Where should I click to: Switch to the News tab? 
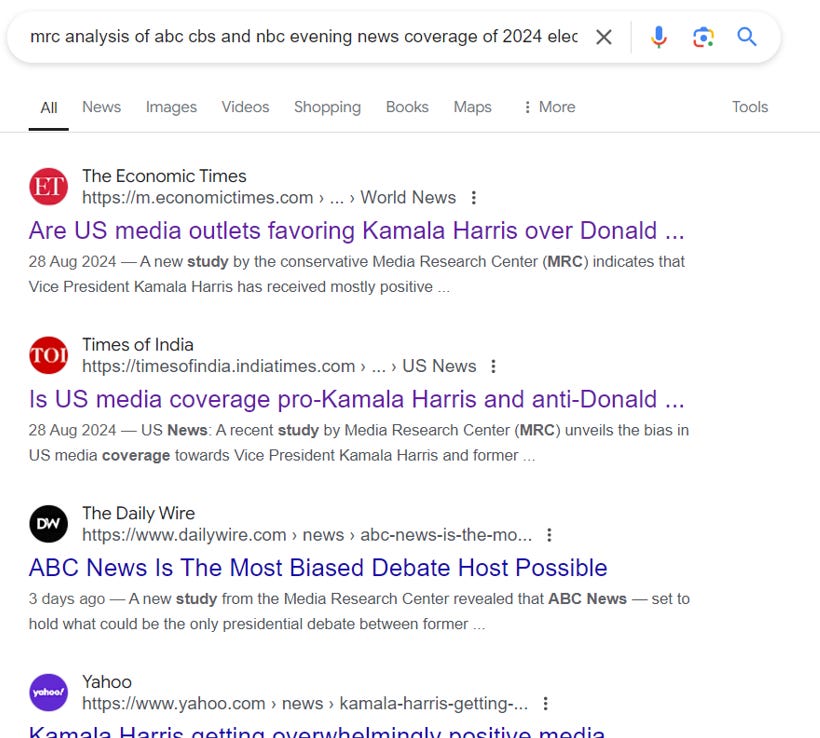pos(101,107)
